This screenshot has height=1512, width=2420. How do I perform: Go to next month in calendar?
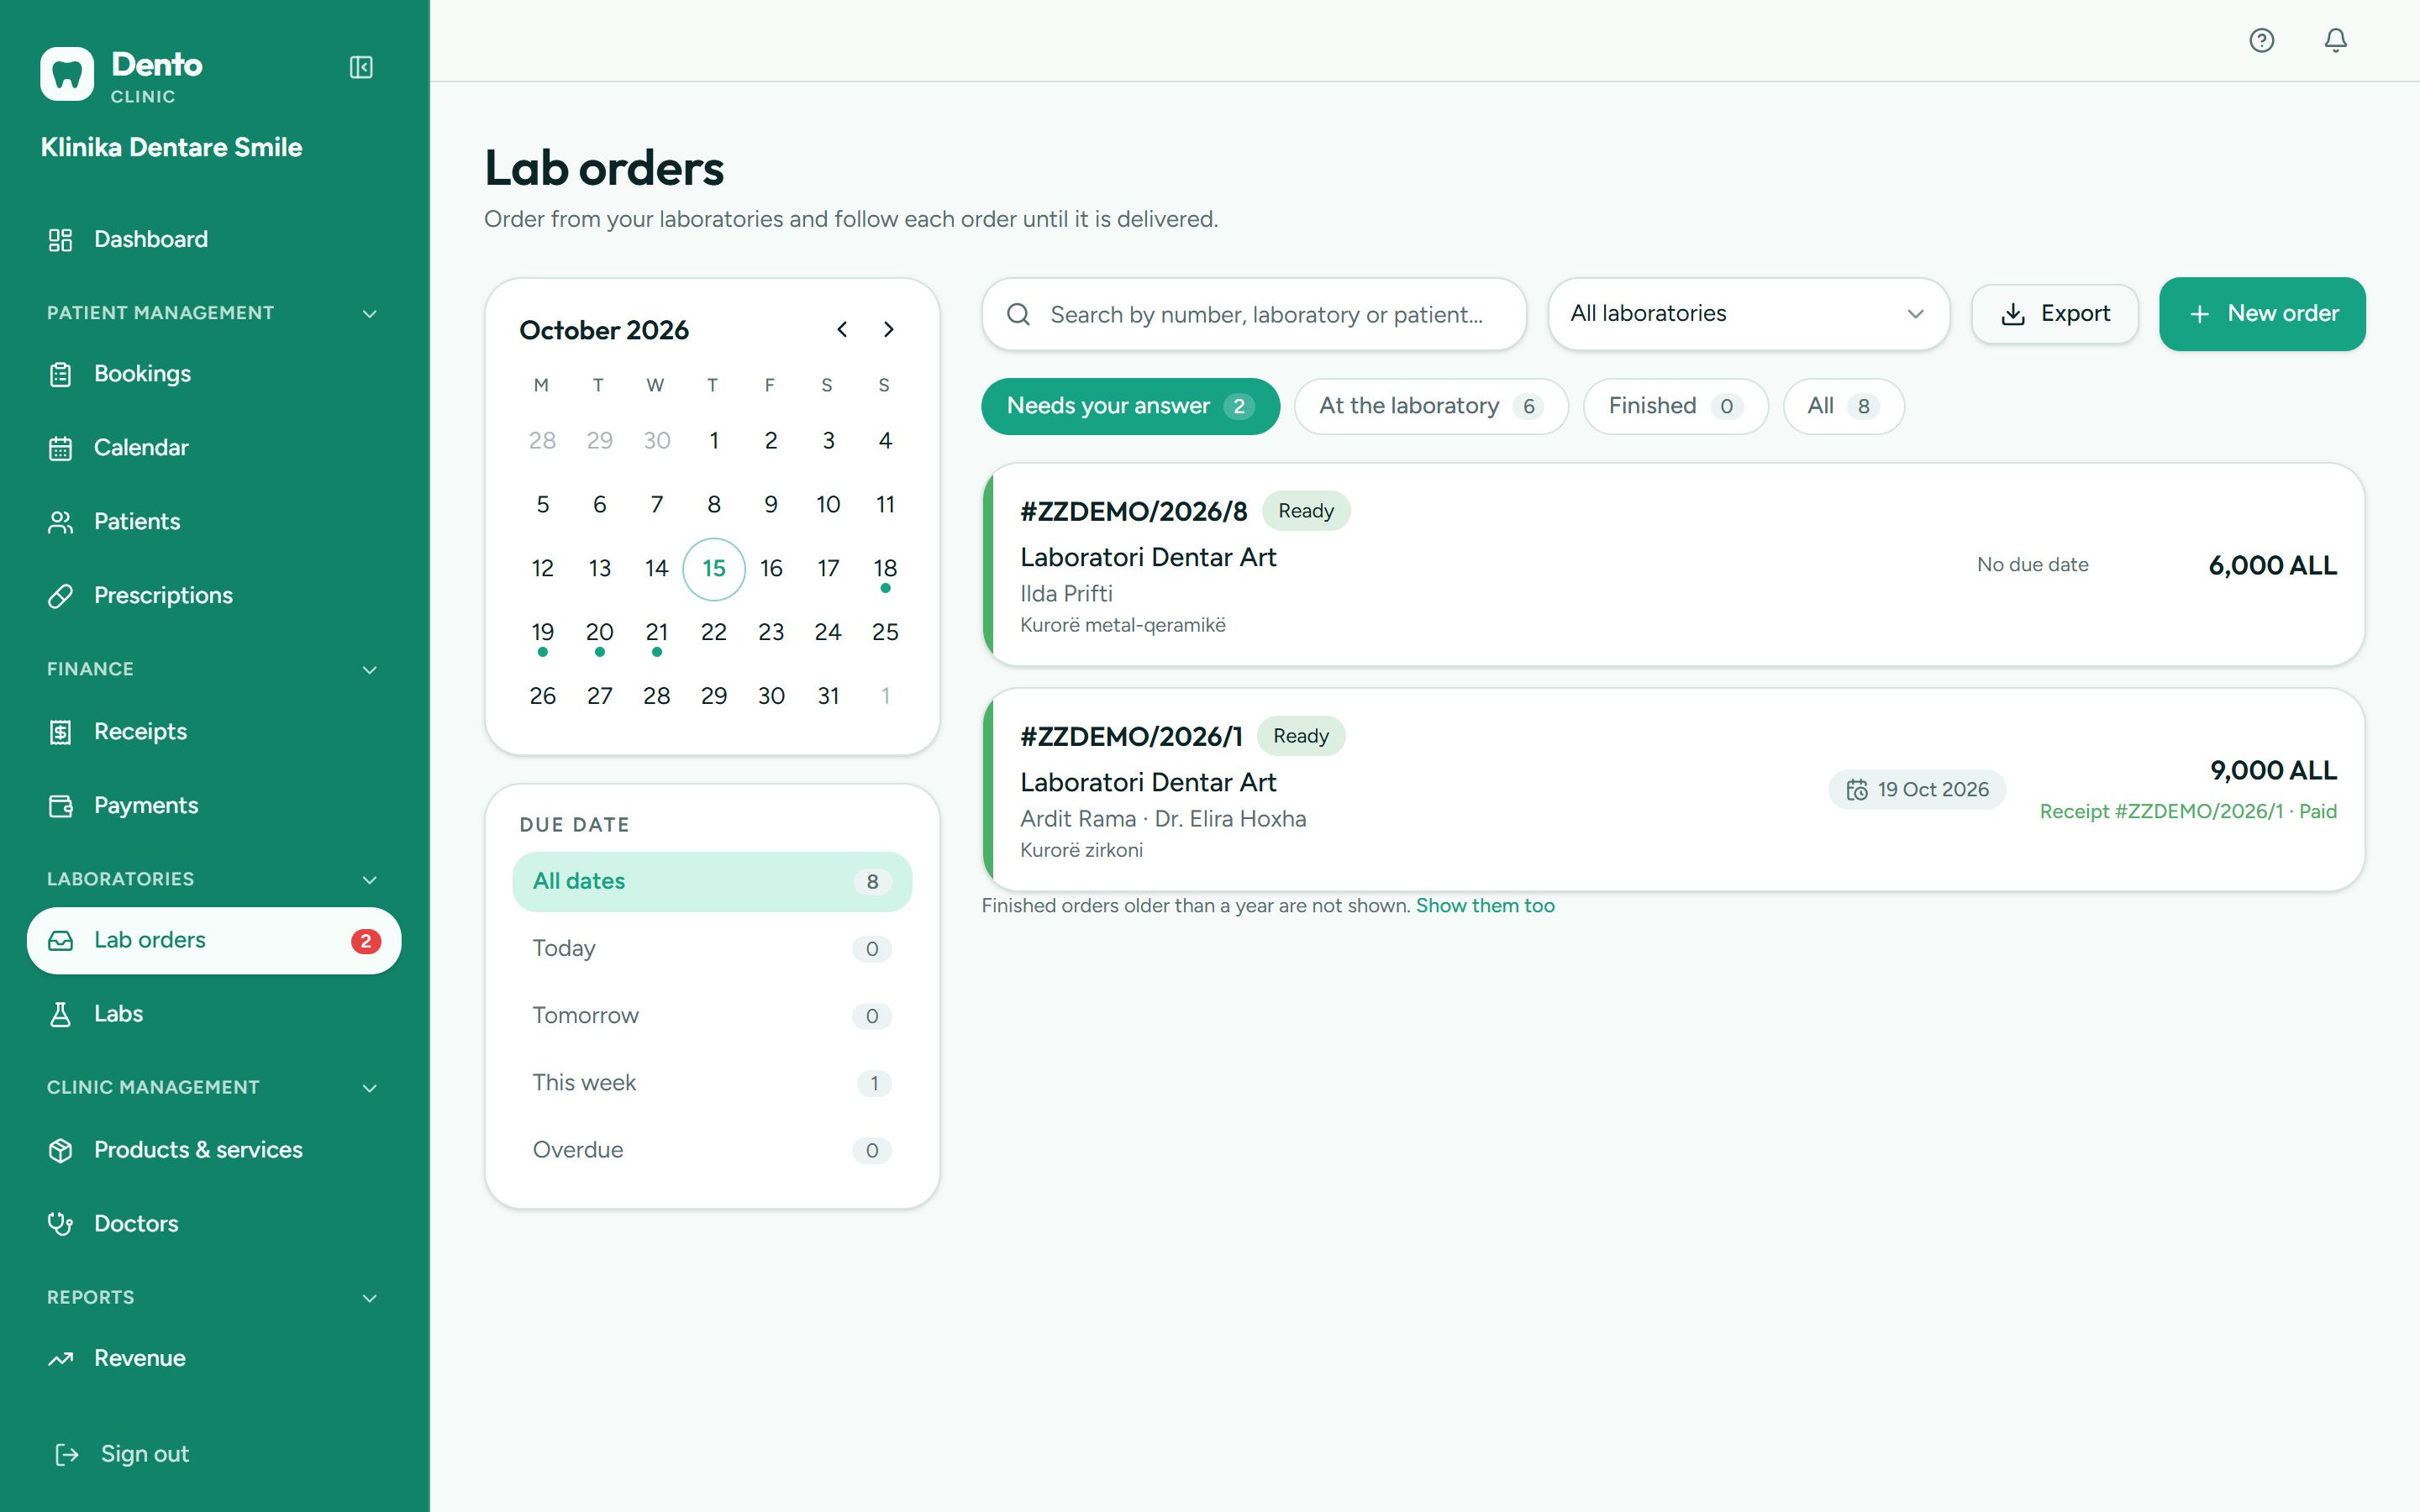pos(888,329)
